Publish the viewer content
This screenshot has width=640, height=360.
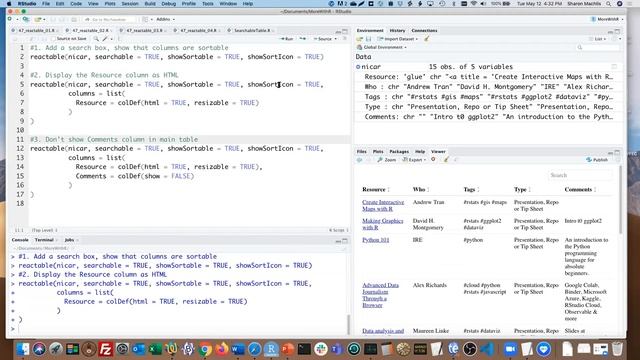pyautogui.click(x=597, y=160)
